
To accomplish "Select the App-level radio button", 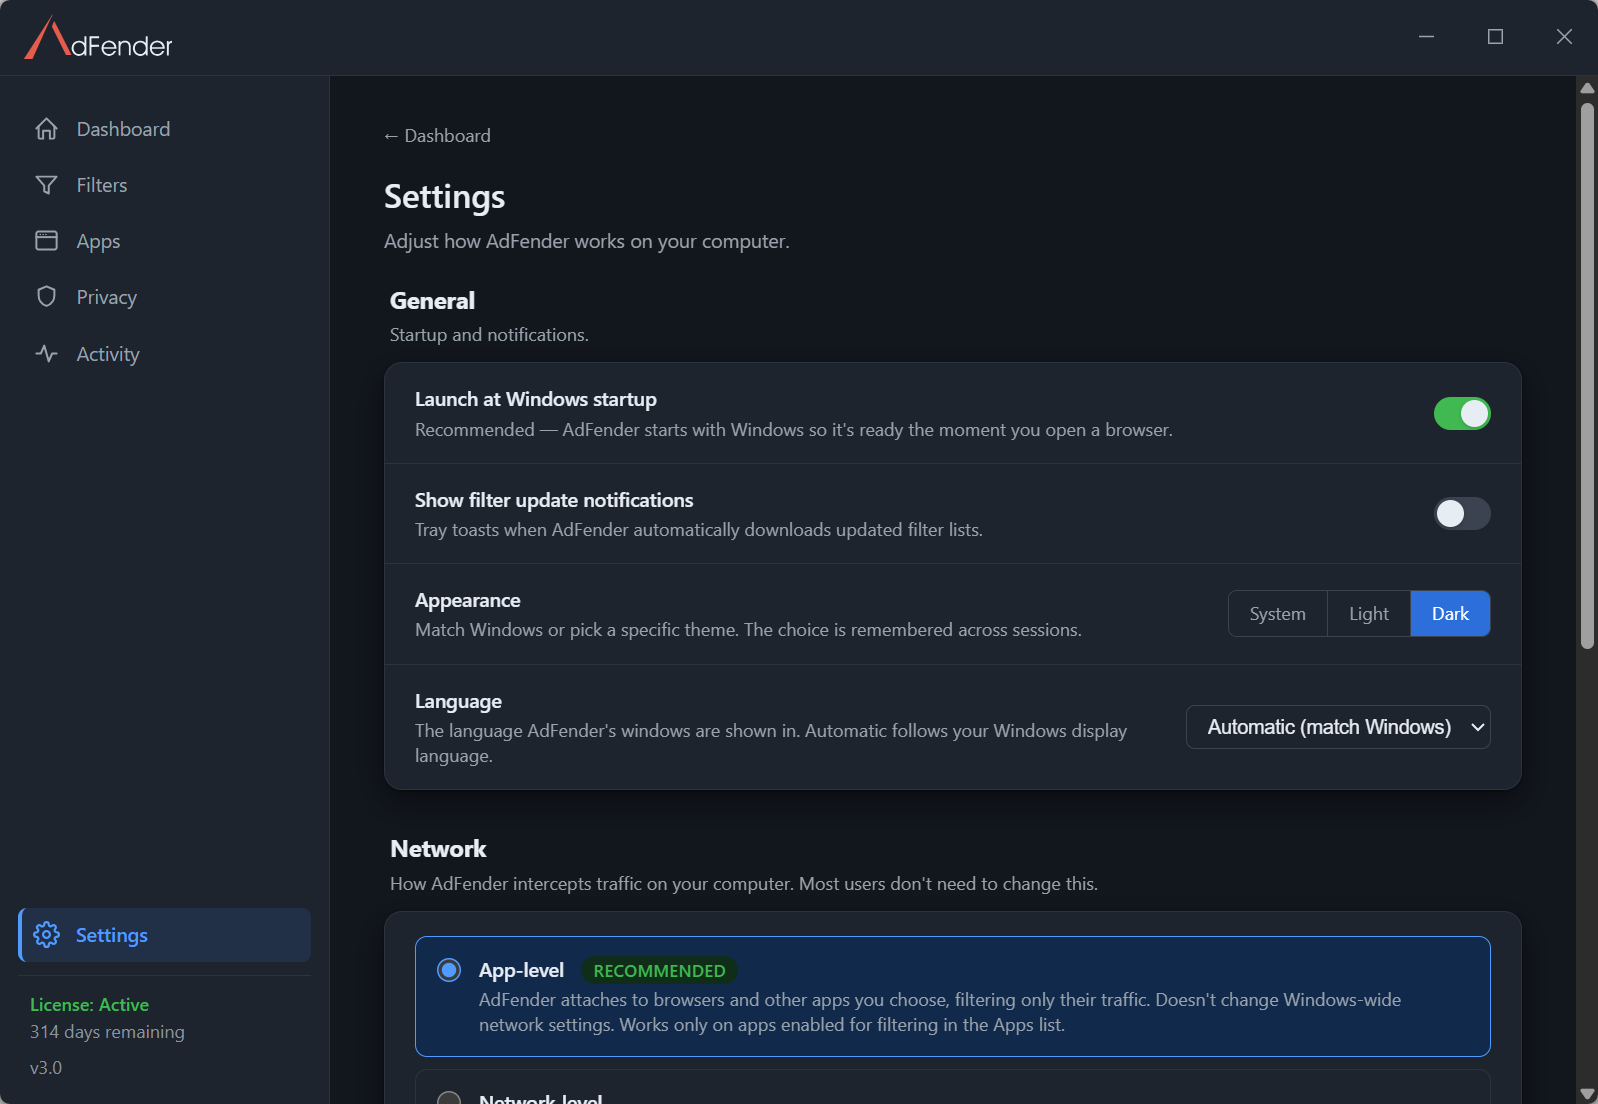I will click(449, 970).
